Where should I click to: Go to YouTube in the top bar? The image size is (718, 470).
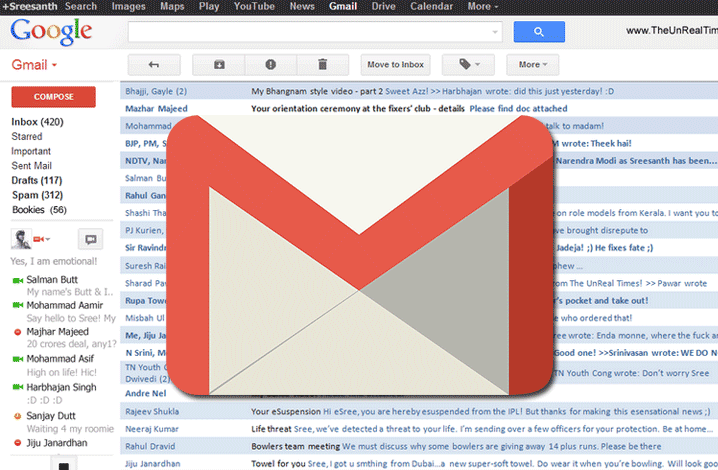254,6
